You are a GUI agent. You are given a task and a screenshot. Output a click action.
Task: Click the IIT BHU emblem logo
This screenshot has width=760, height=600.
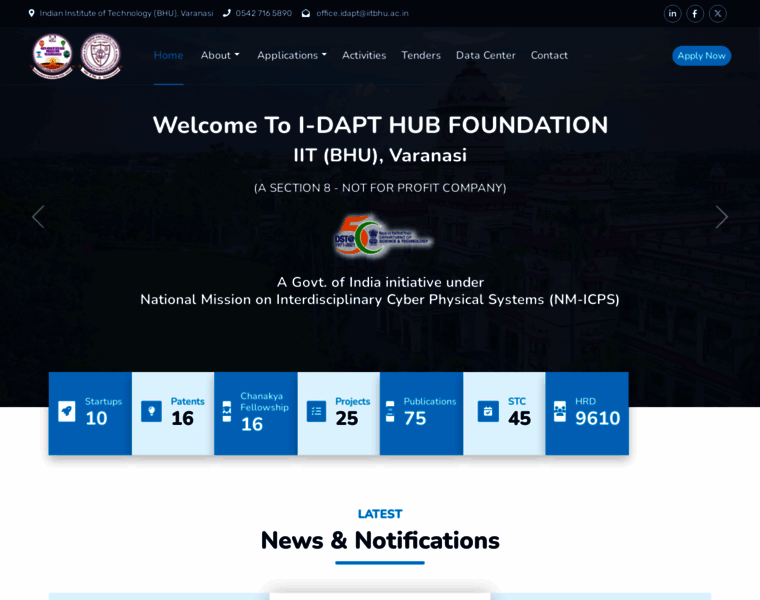100,56
